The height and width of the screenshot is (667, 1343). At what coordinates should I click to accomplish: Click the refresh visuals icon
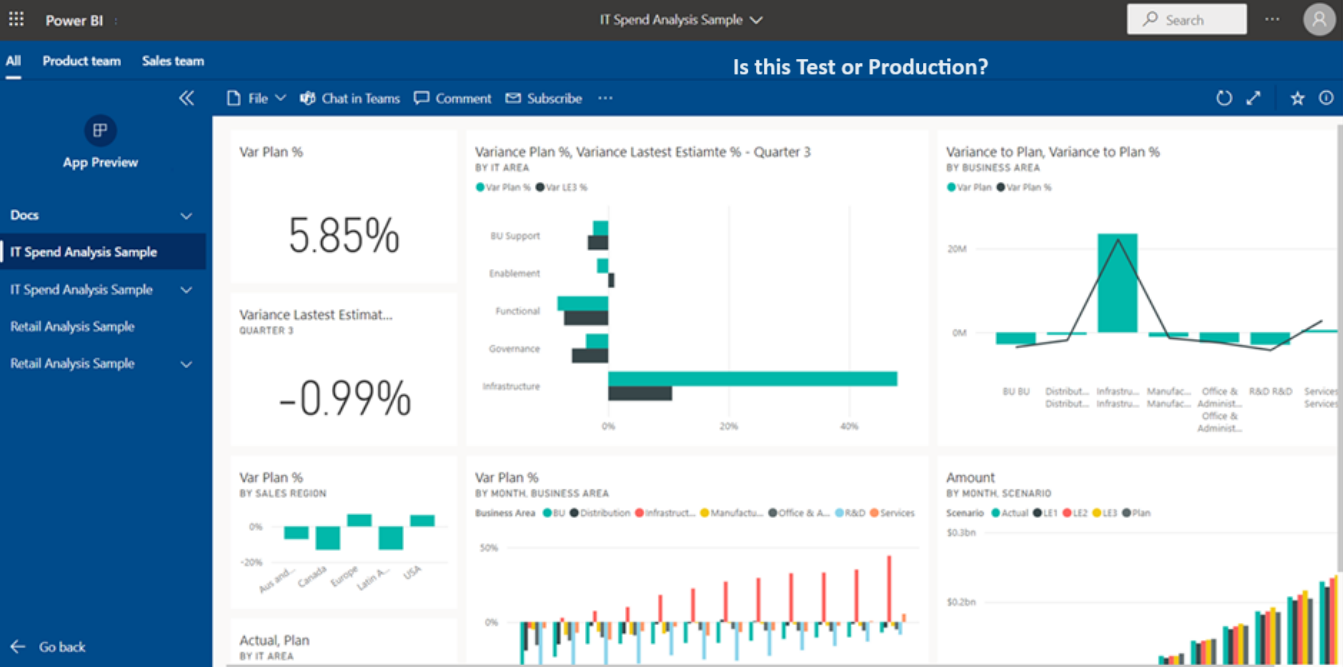1224,98
